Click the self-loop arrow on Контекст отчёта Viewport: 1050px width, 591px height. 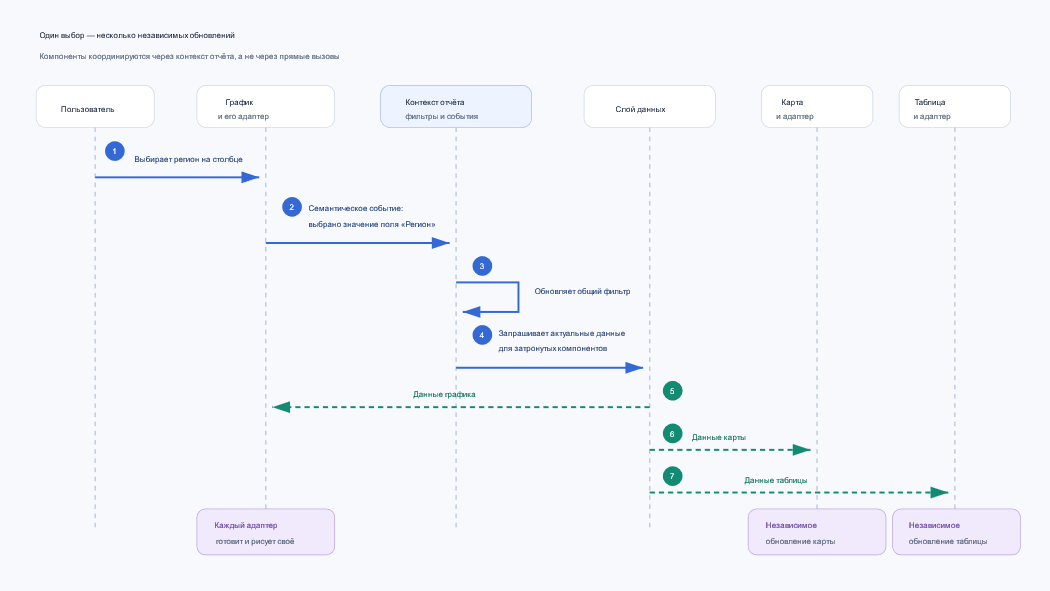(x=491, y=297)
